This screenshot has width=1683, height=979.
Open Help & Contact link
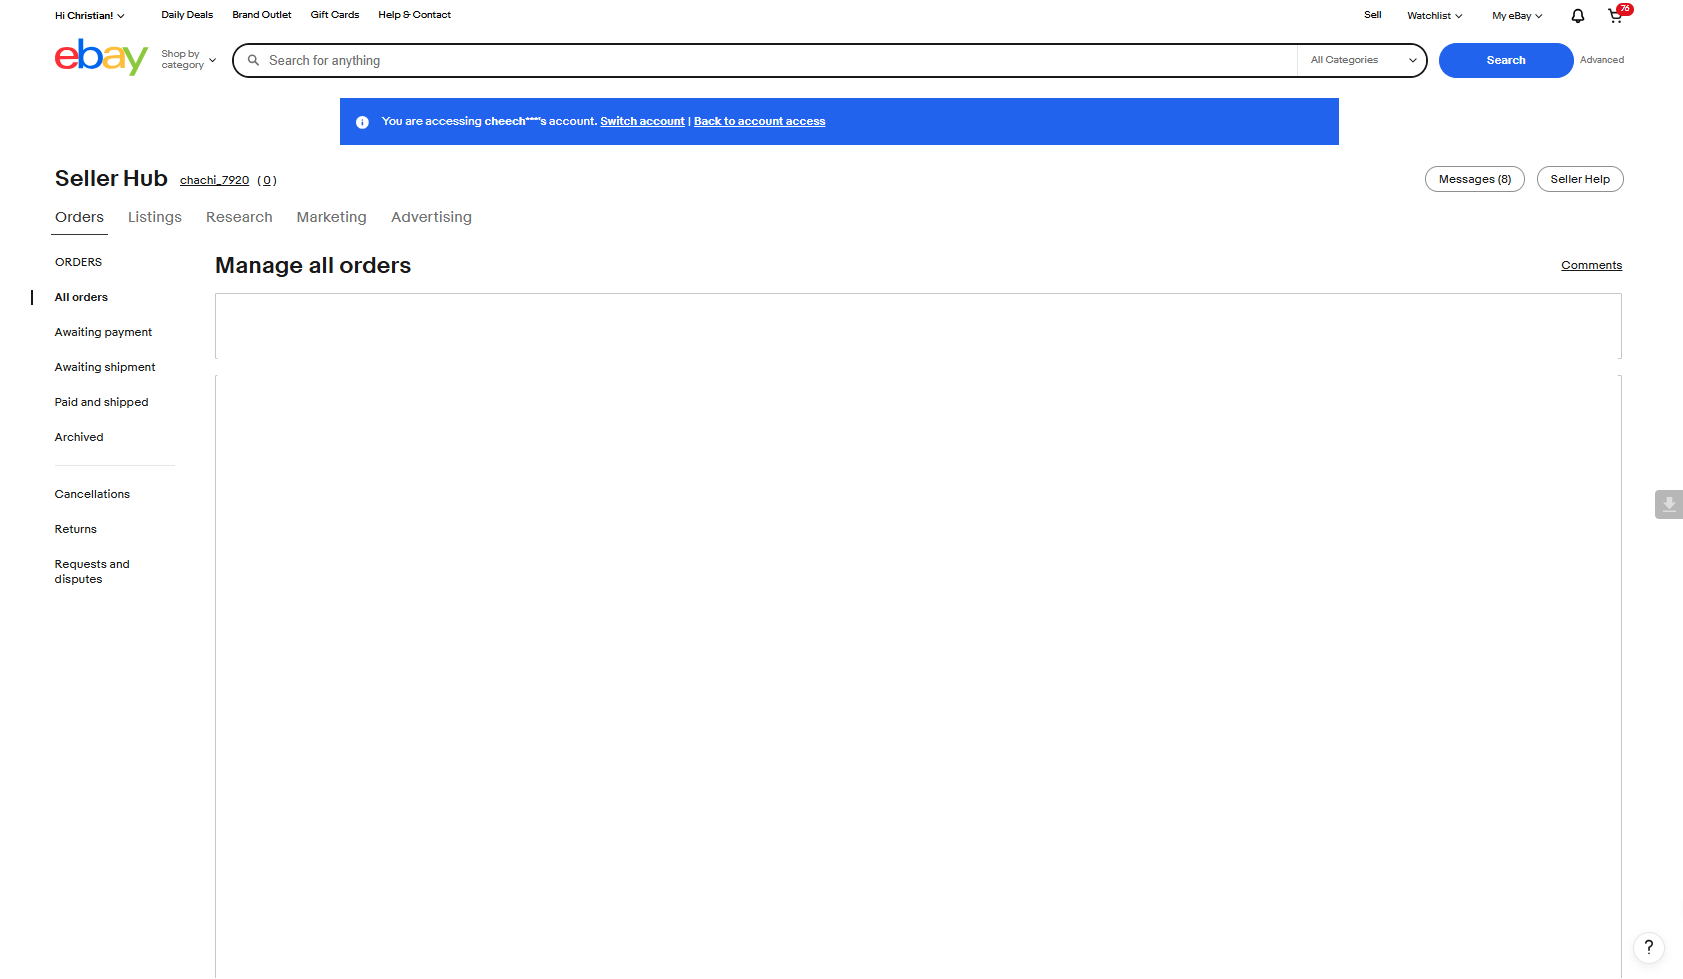pyautogui.click(x=415, y=15)
